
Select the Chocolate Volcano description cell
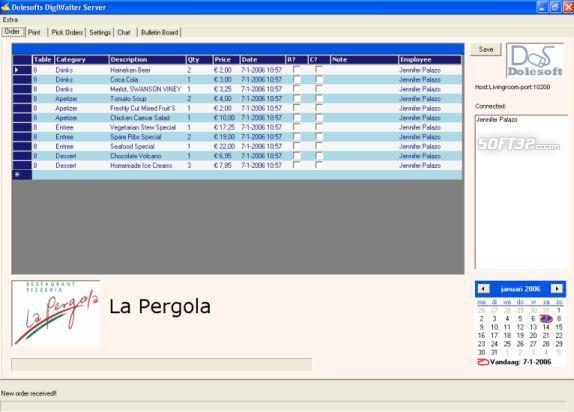point(147,156)
